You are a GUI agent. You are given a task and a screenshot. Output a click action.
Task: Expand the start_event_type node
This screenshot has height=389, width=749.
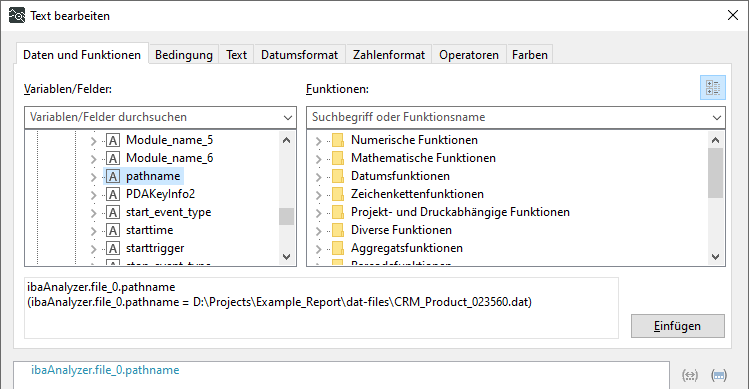(x=94, y=213)
